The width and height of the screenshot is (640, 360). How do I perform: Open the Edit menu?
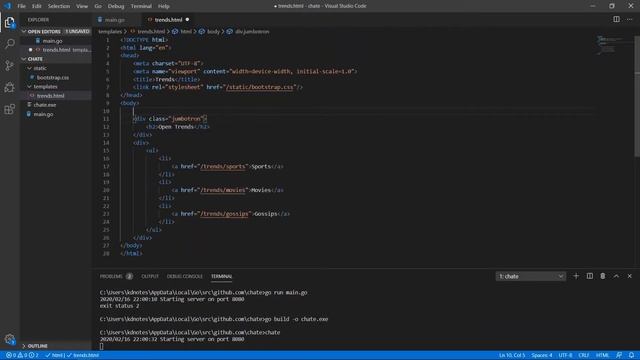[37, 6]
